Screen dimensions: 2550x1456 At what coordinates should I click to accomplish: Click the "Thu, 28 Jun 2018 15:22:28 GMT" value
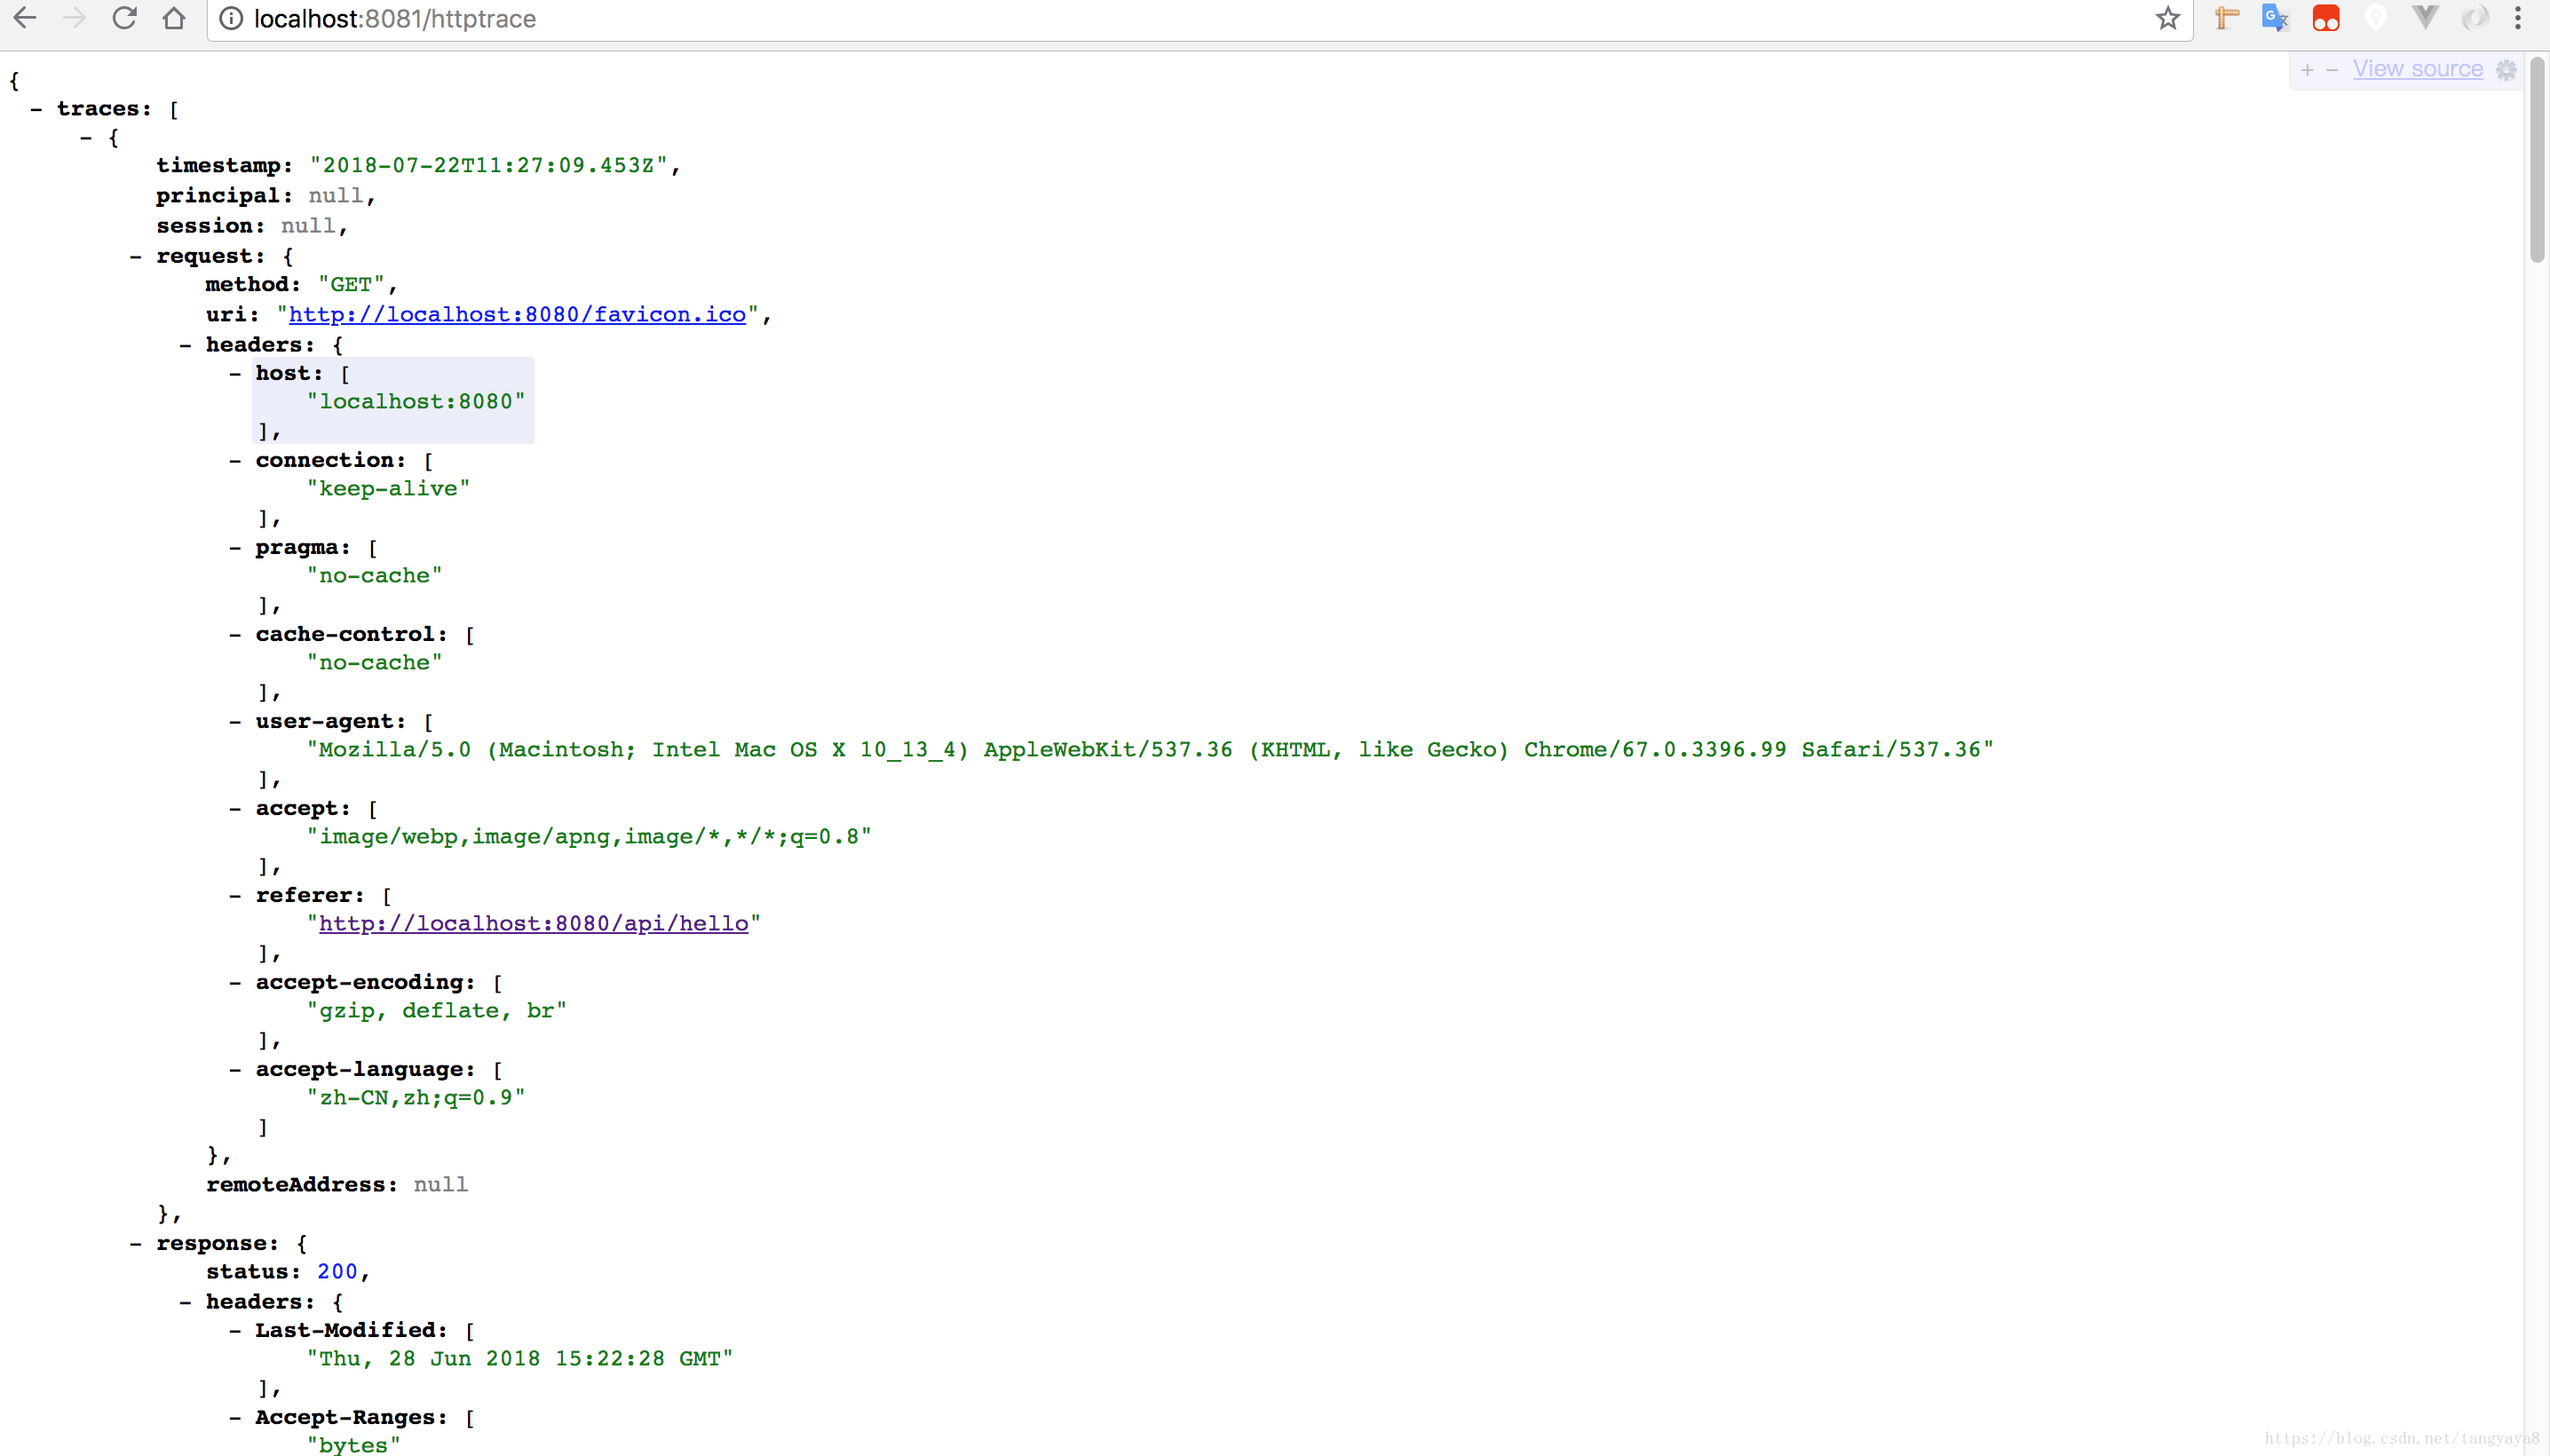click(x=520, y=1358)
